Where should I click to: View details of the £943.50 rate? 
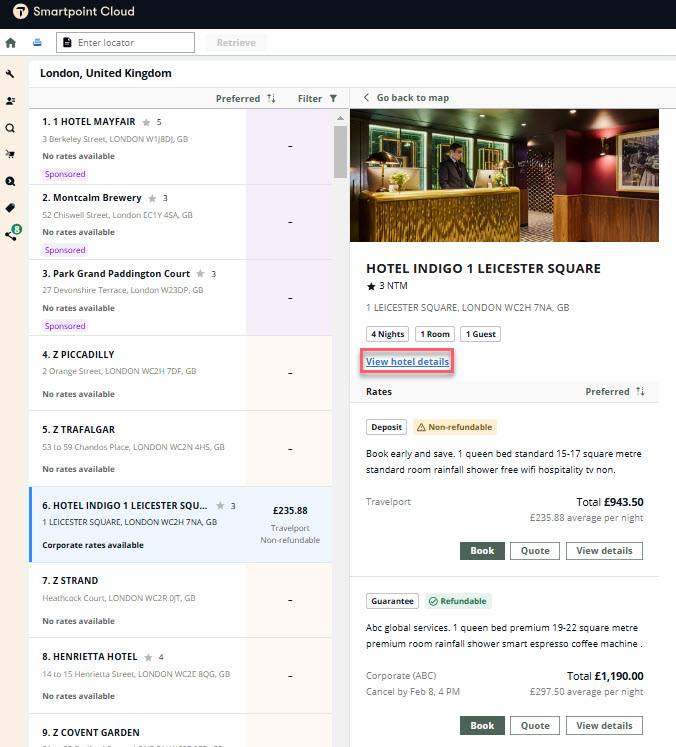point(604,551)
